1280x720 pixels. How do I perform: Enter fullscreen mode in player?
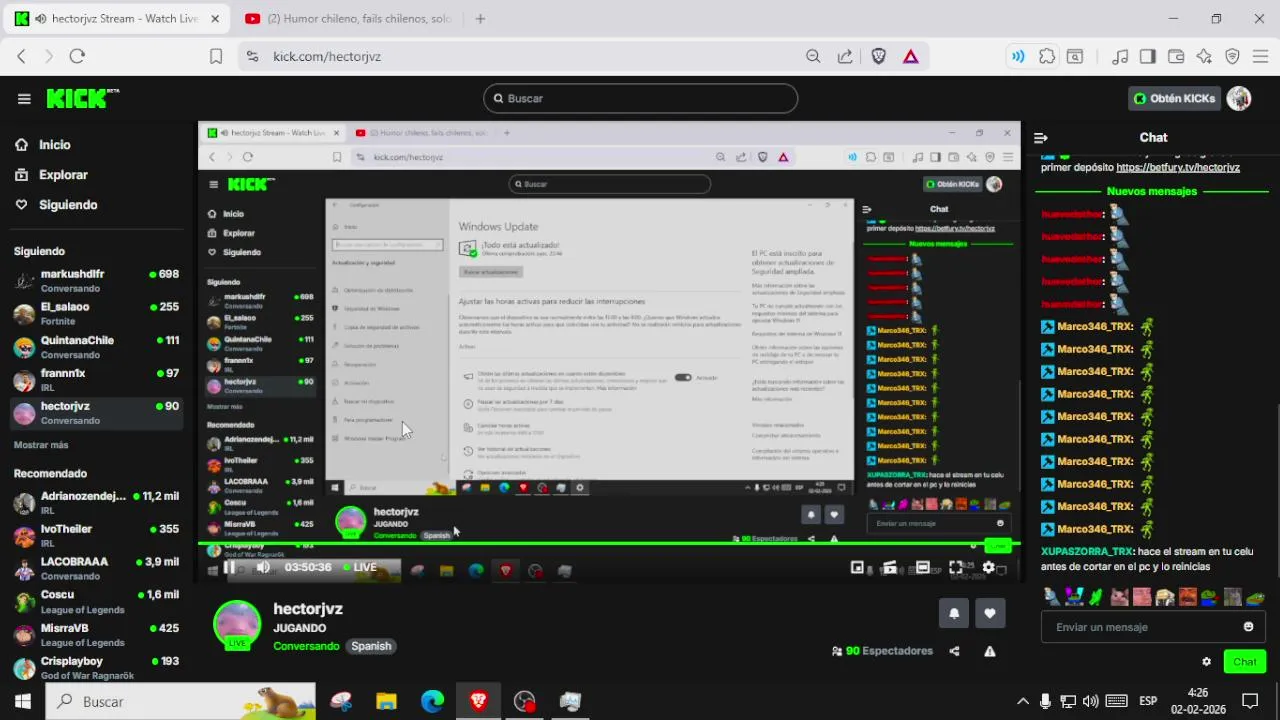(955, 567)
